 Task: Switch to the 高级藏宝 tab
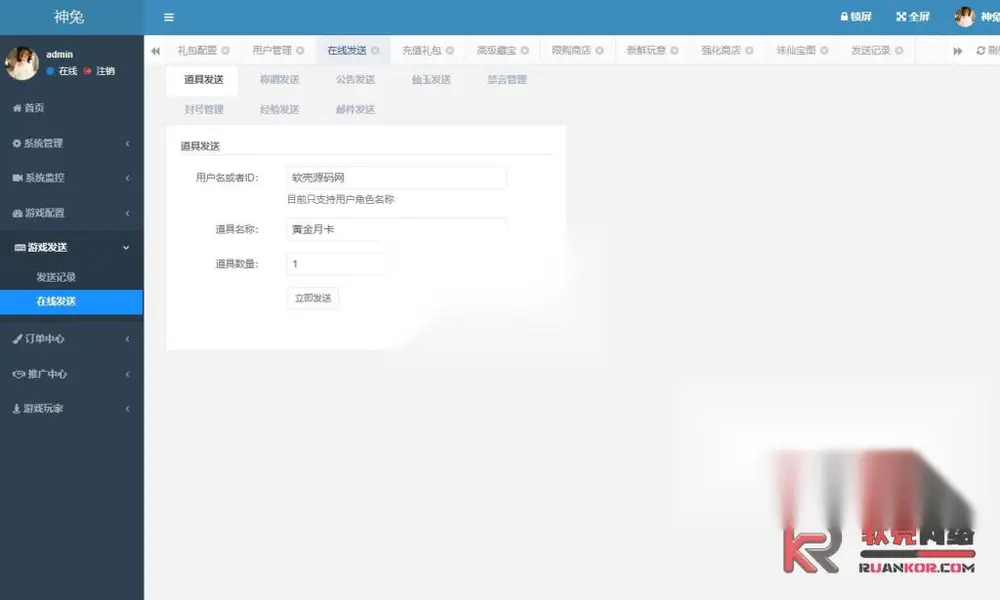tap(496, 50)
